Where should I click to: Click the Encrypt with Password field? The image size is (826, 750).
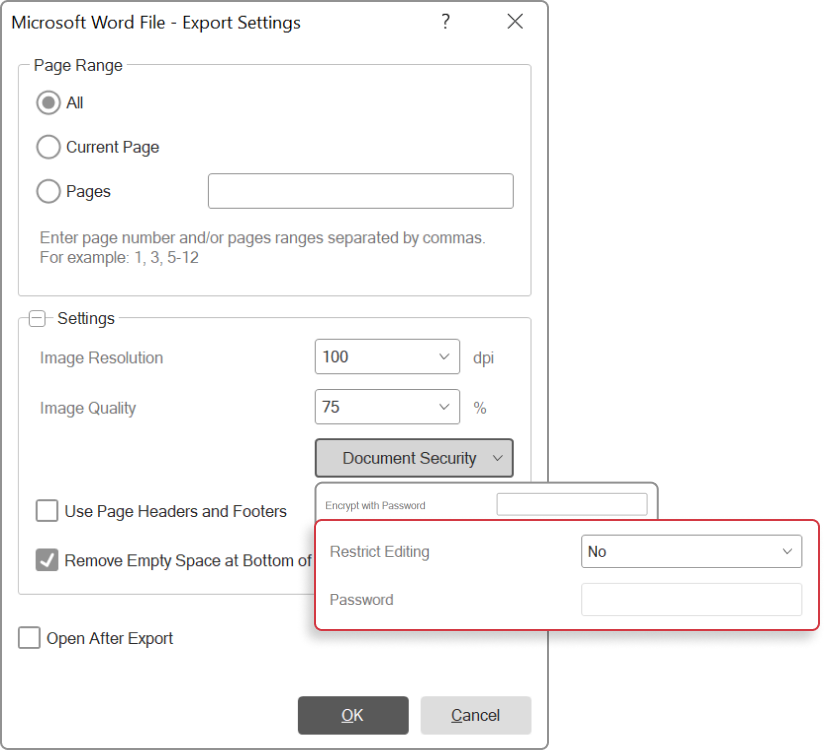click(x=571, y=505)
